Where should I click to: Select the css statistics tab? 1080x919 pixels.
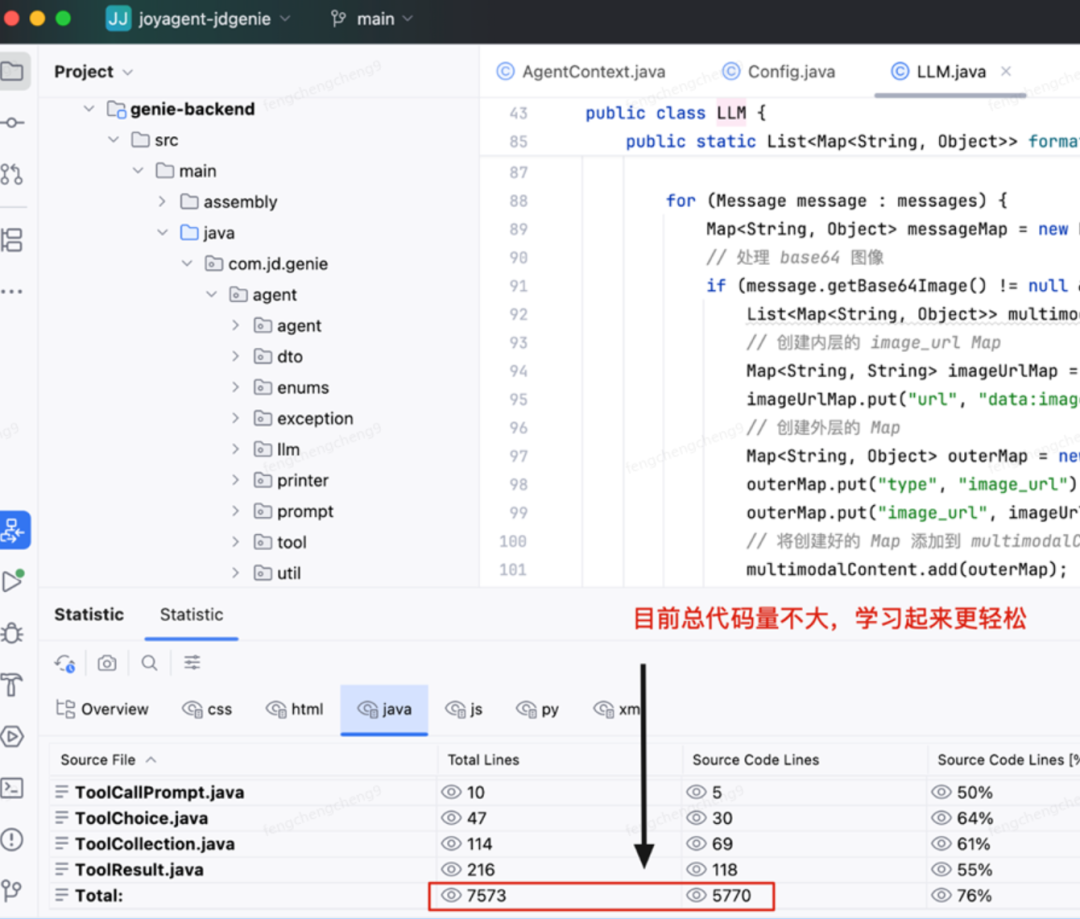coord(208,709)
